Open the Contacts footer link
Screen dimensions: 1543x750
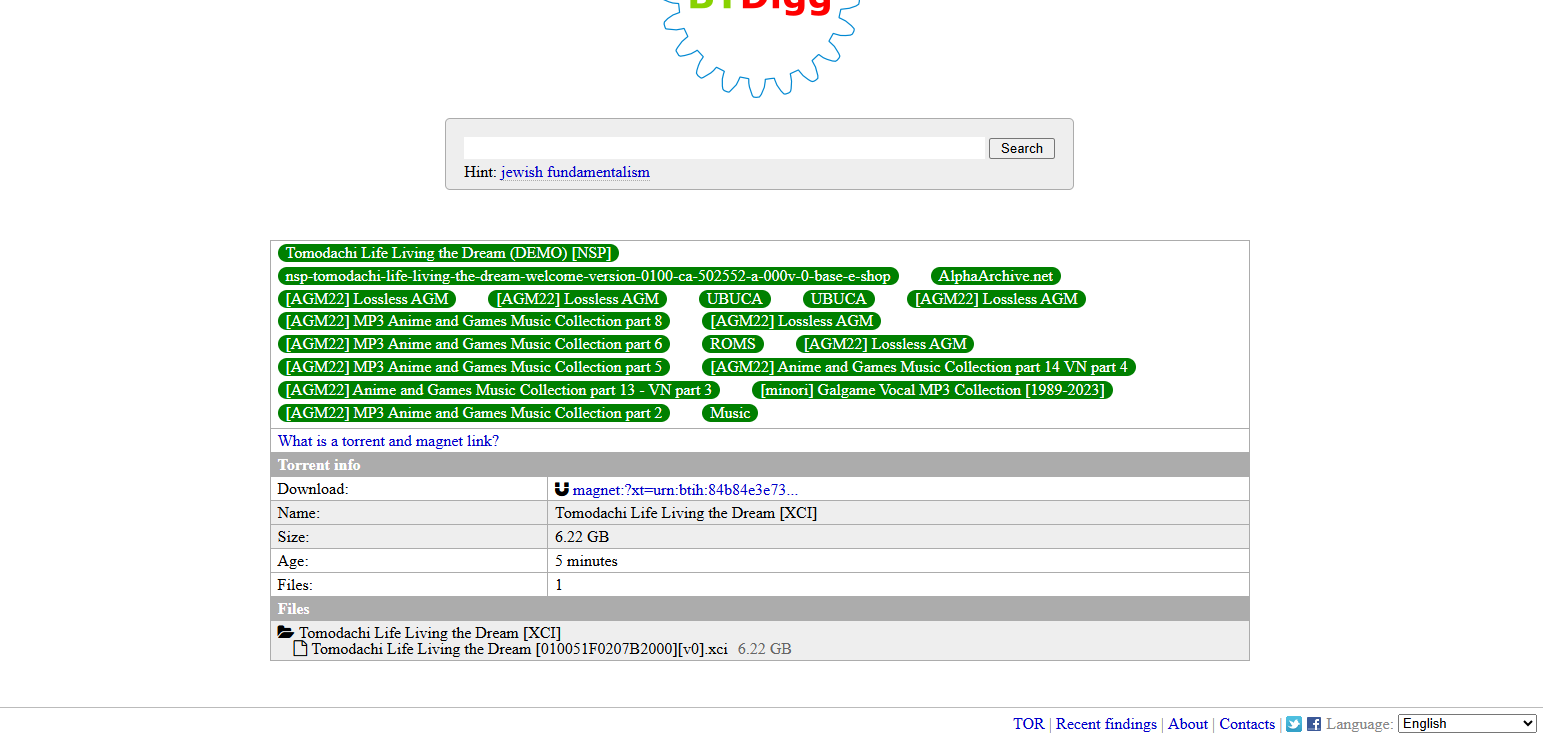[1247, 724]
